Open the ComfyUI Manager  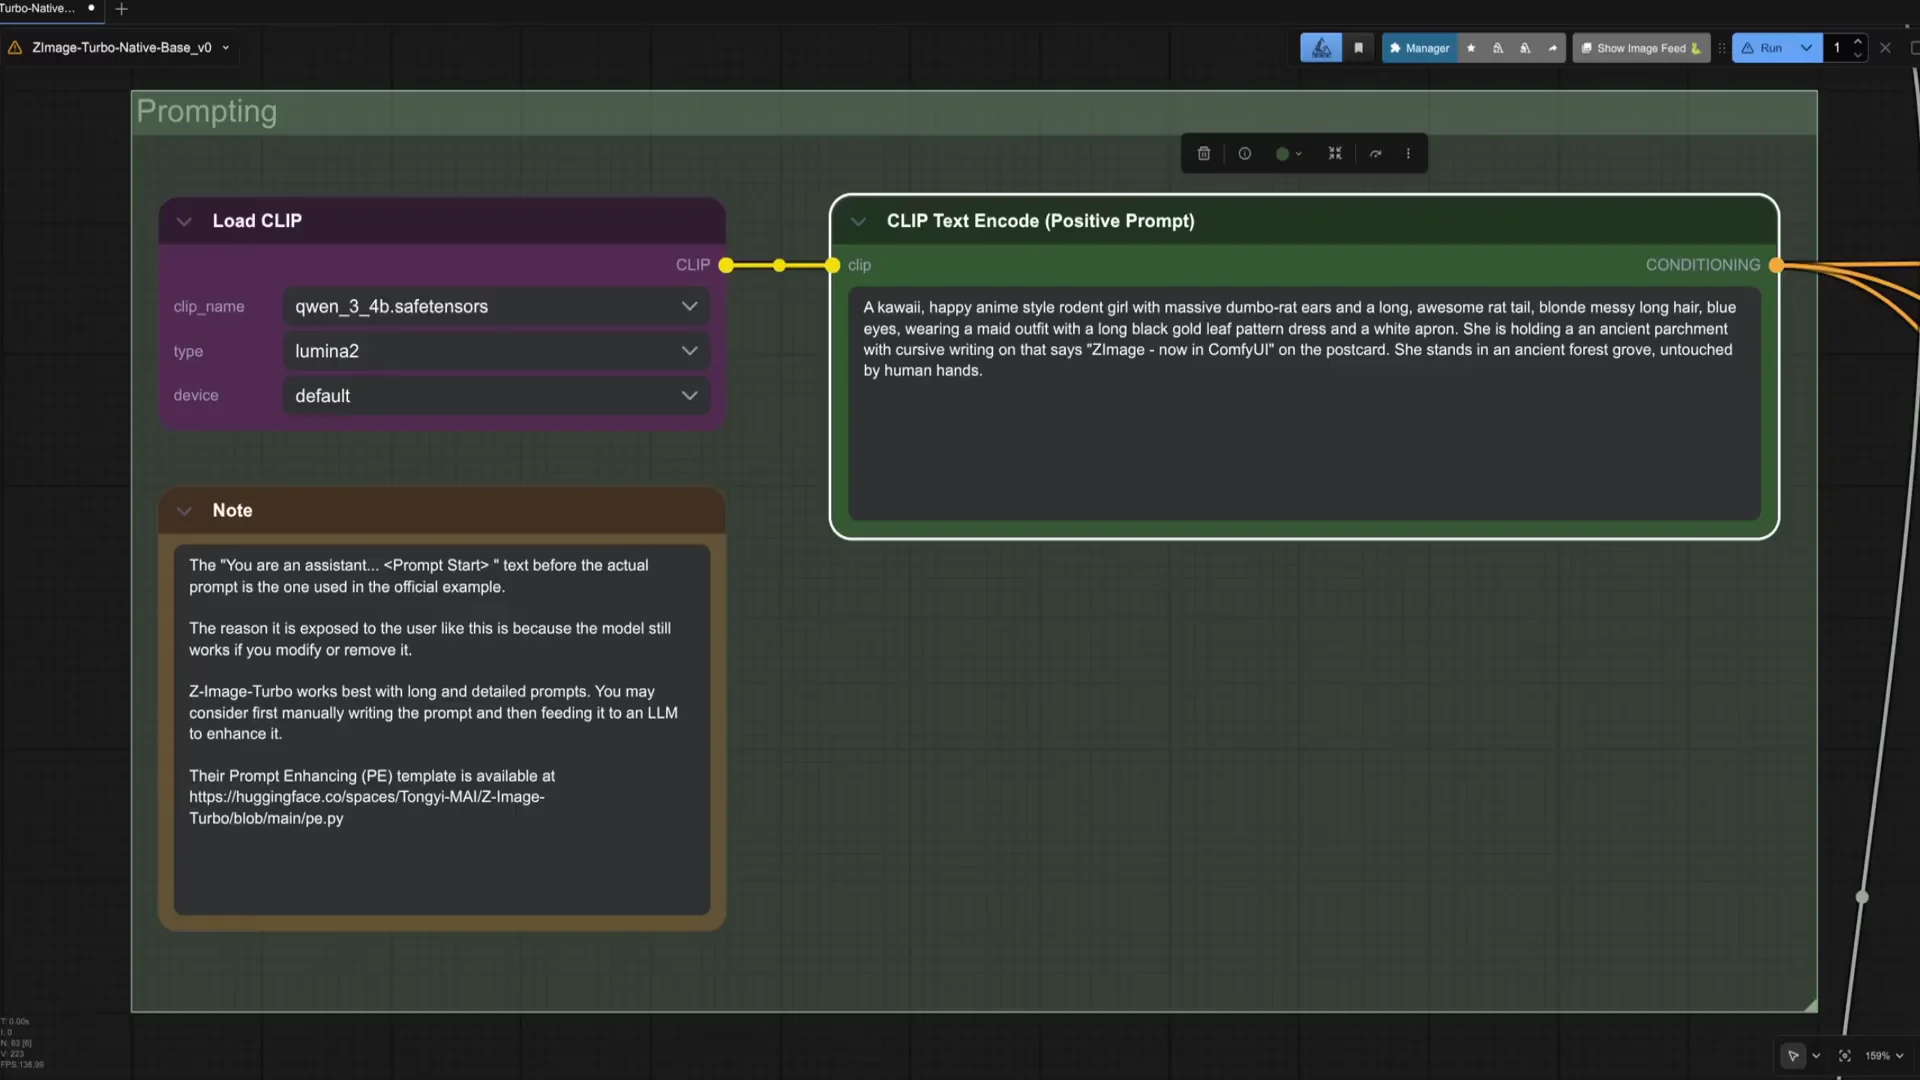click(1419, 47)
